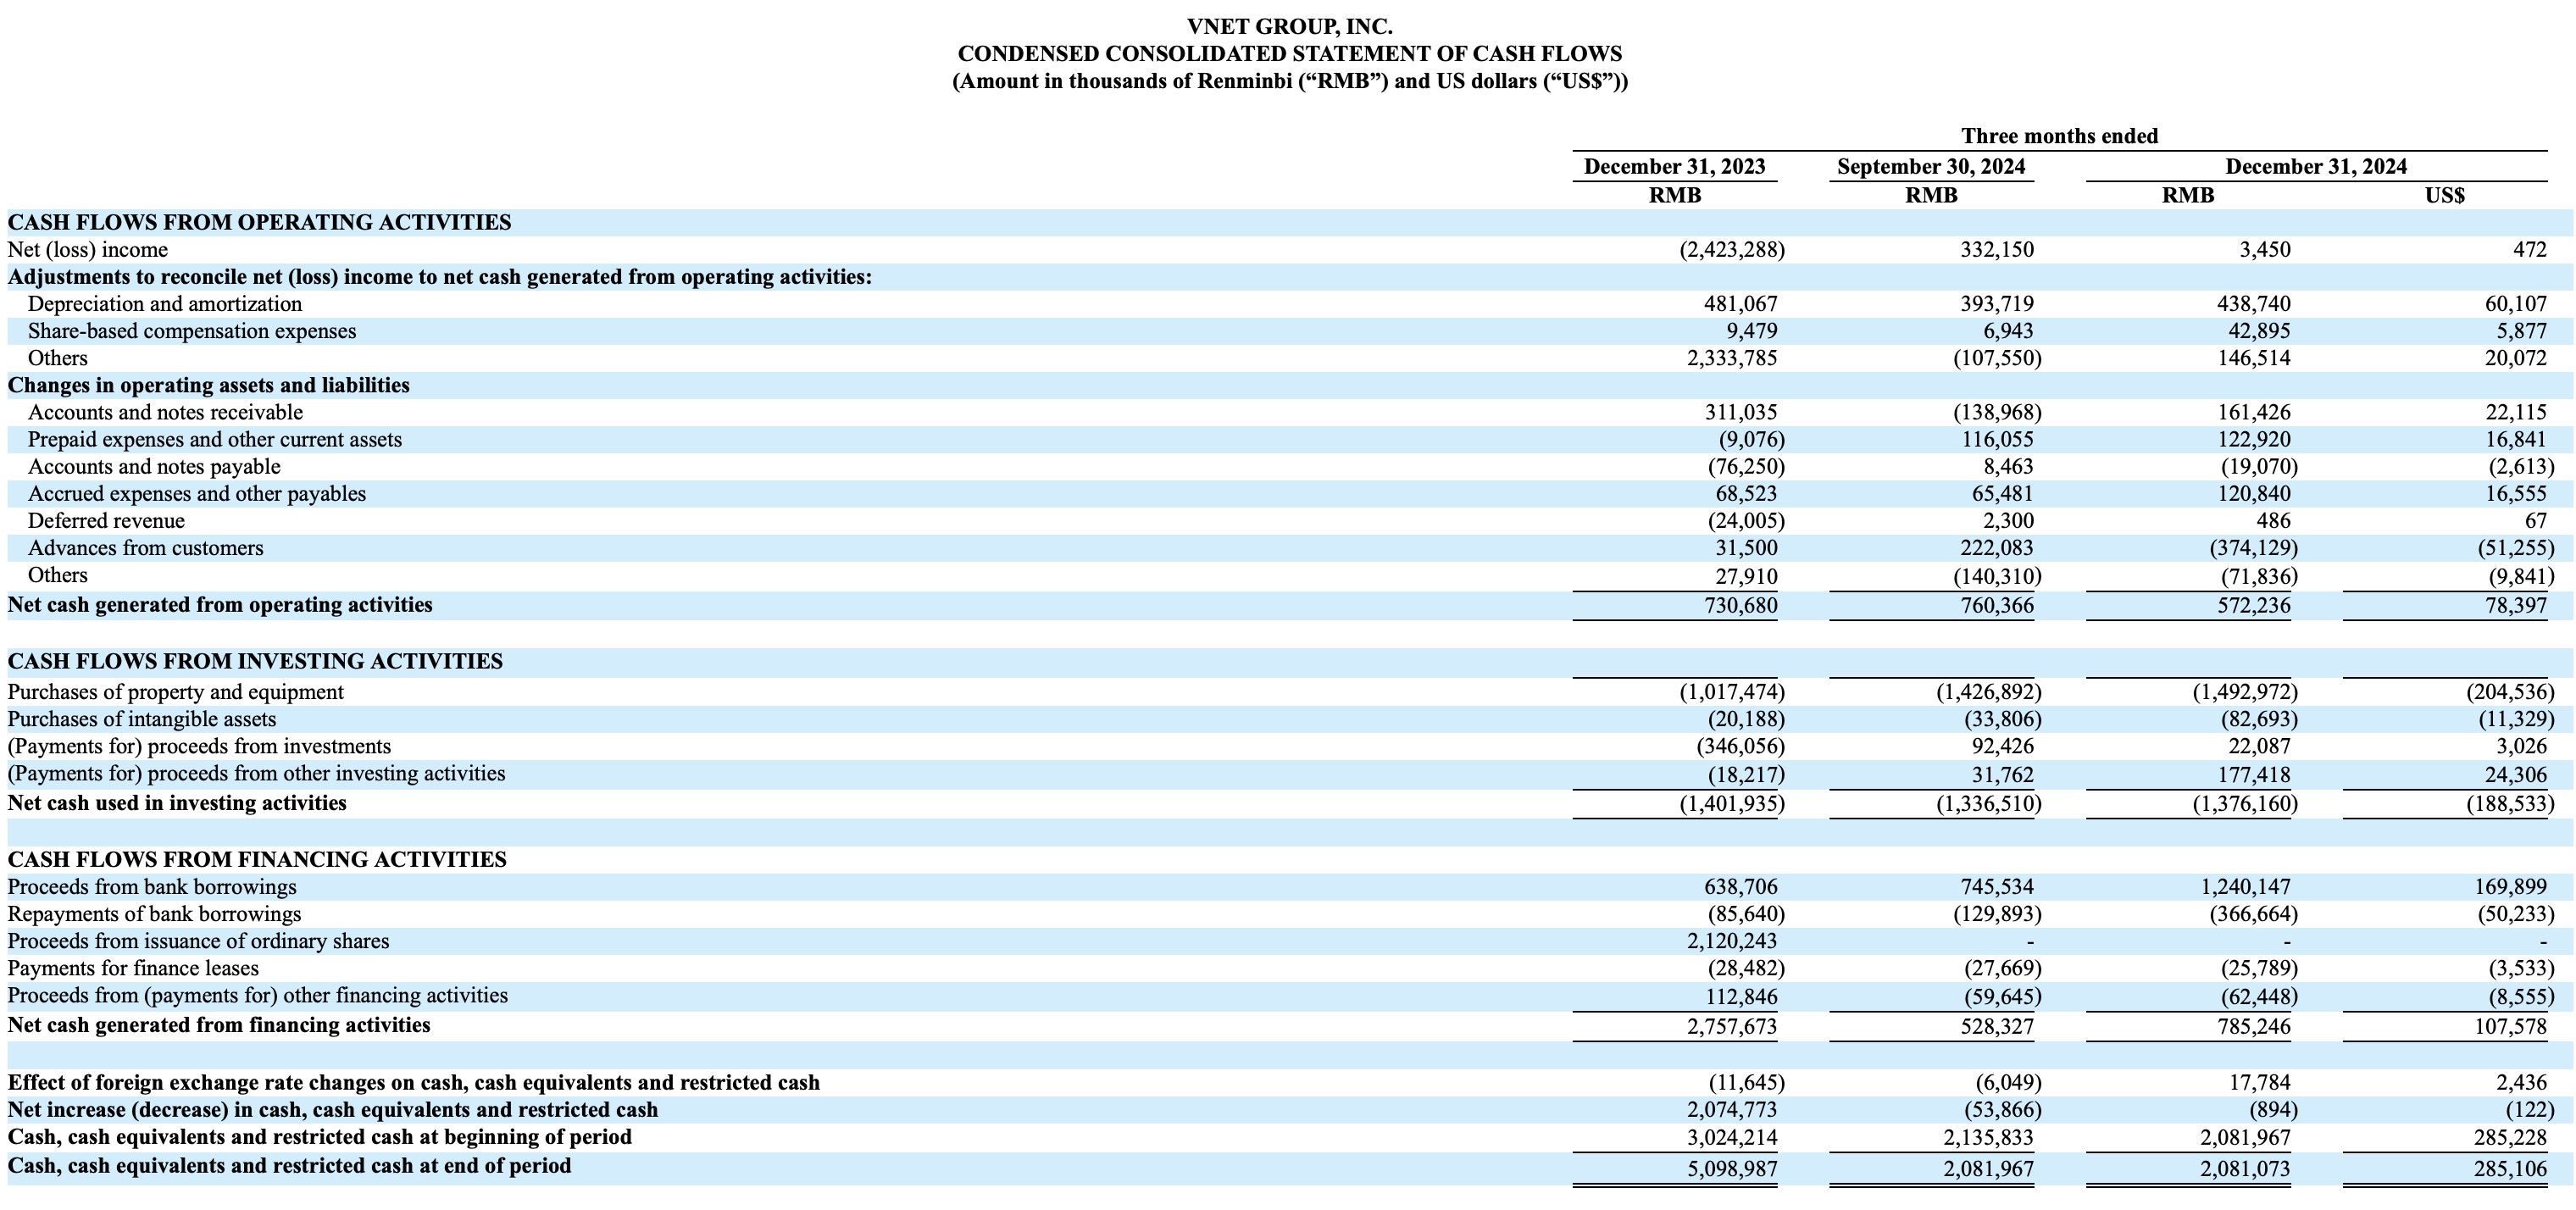This screenshot has width=2576, height=1210.
Task: Select 'Accounts and notes payable' label
Action: coord(154,467)
